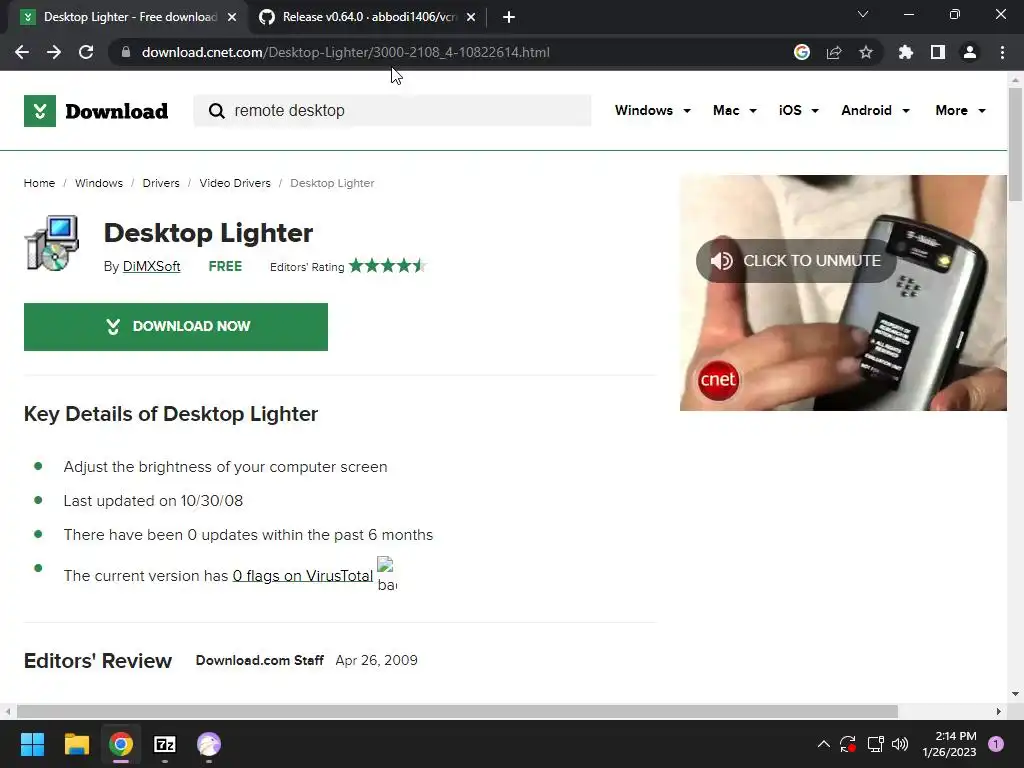Image resolution: width=1024 pixels, height=768 pixels.
Task: Open Chrome extensions puzzle icon
Action: [906, 52]
